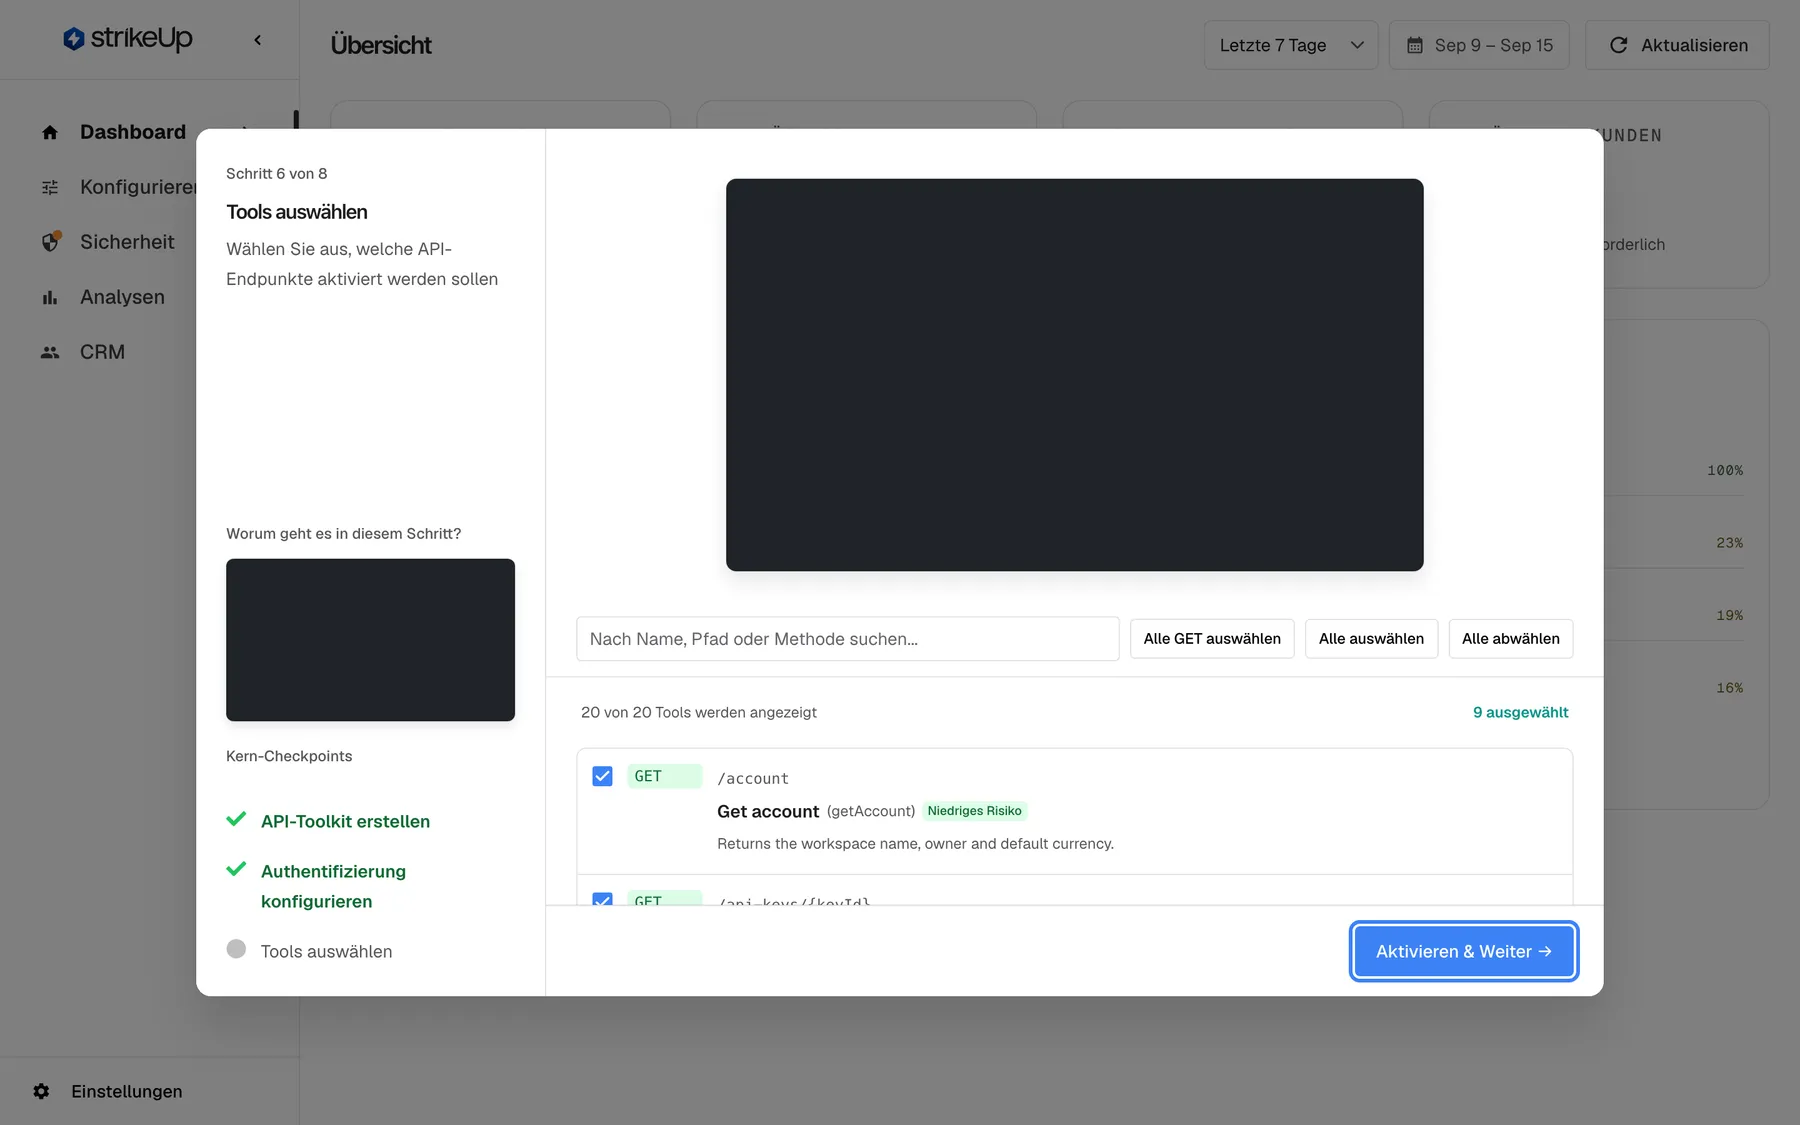1800x1125 pixels.
Task: Click the Alle auswählen button
Action: point(1371,639)
